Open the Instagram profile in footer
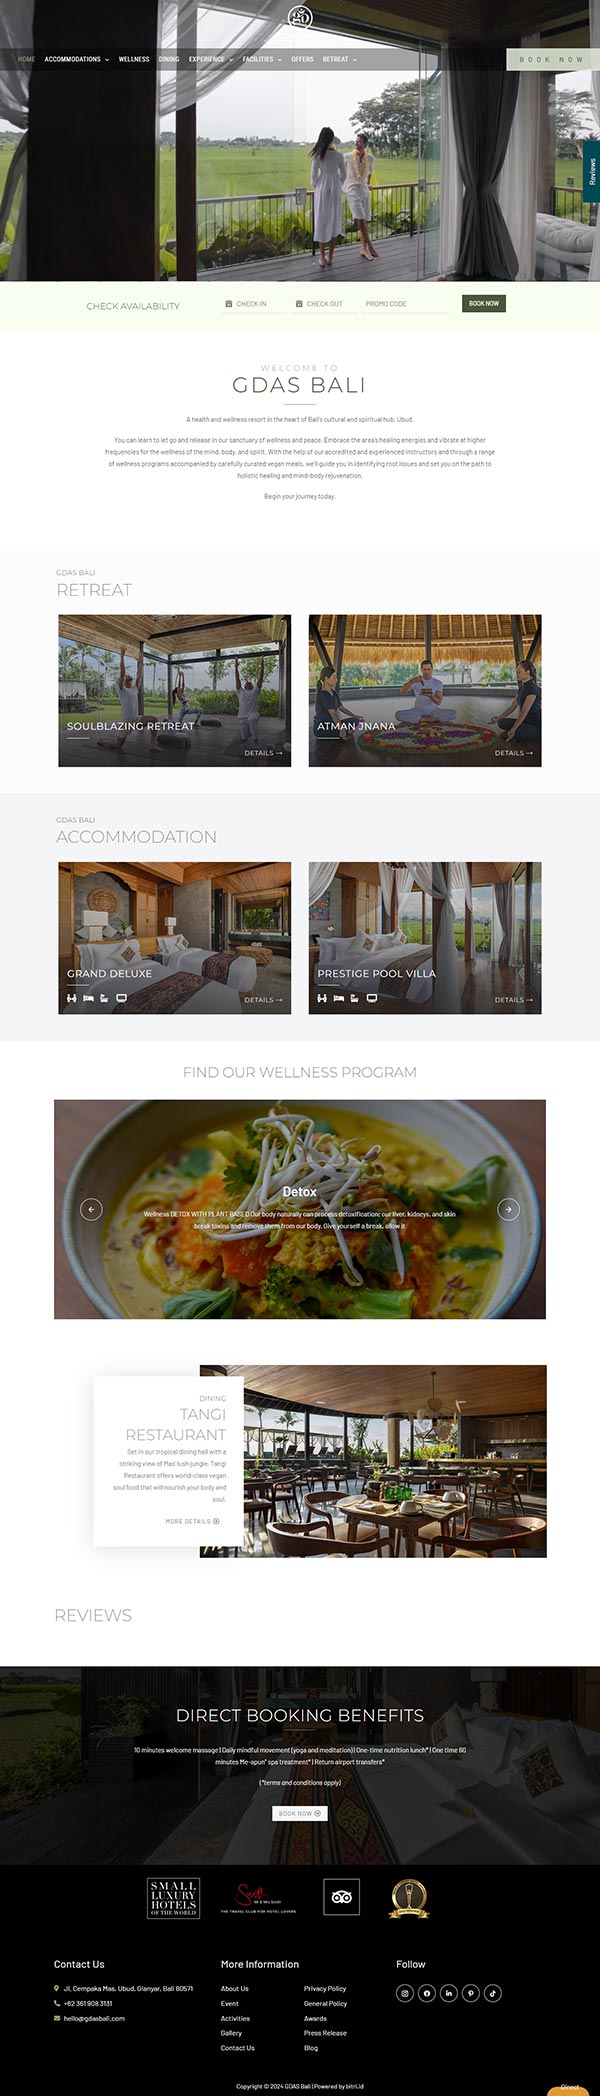Screen dimensions: 600x2096 tap(405, 1993)
